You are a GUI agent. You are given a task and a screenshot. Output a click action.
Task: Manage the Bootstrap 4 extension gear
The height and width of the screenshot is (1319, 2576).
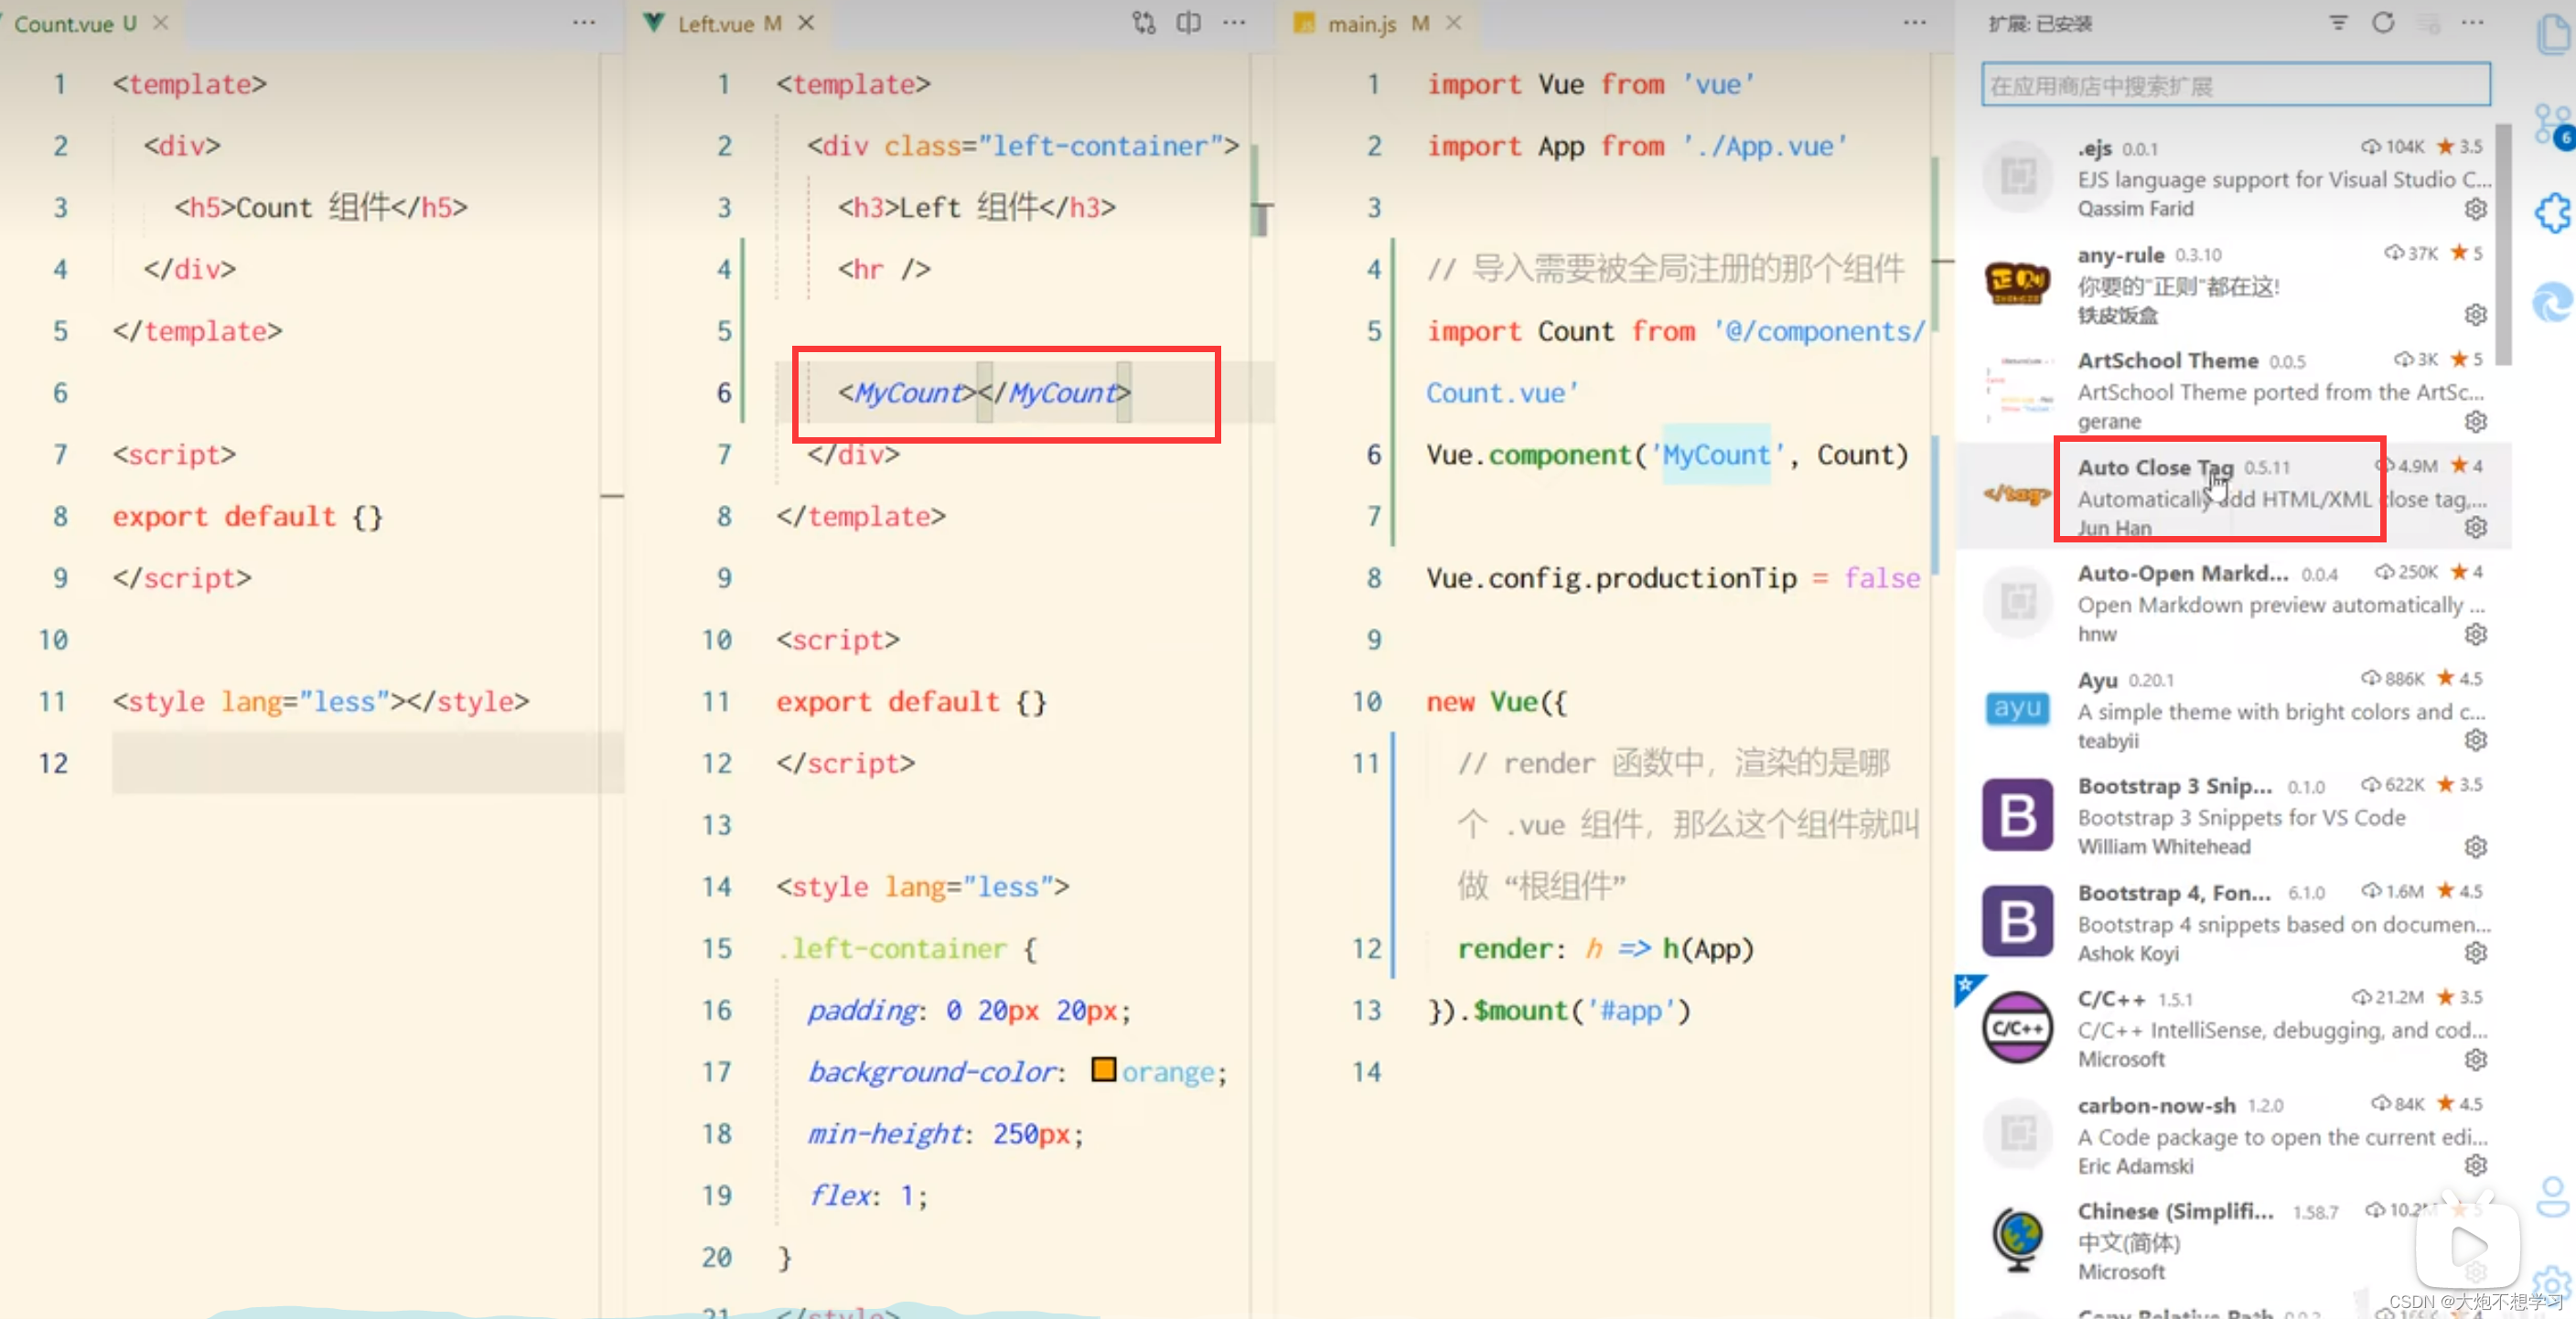2476,953
